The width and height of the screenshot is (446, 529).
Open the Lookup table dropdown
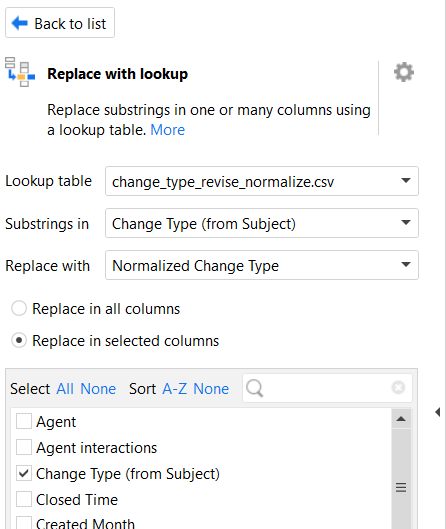click(262, 181)
